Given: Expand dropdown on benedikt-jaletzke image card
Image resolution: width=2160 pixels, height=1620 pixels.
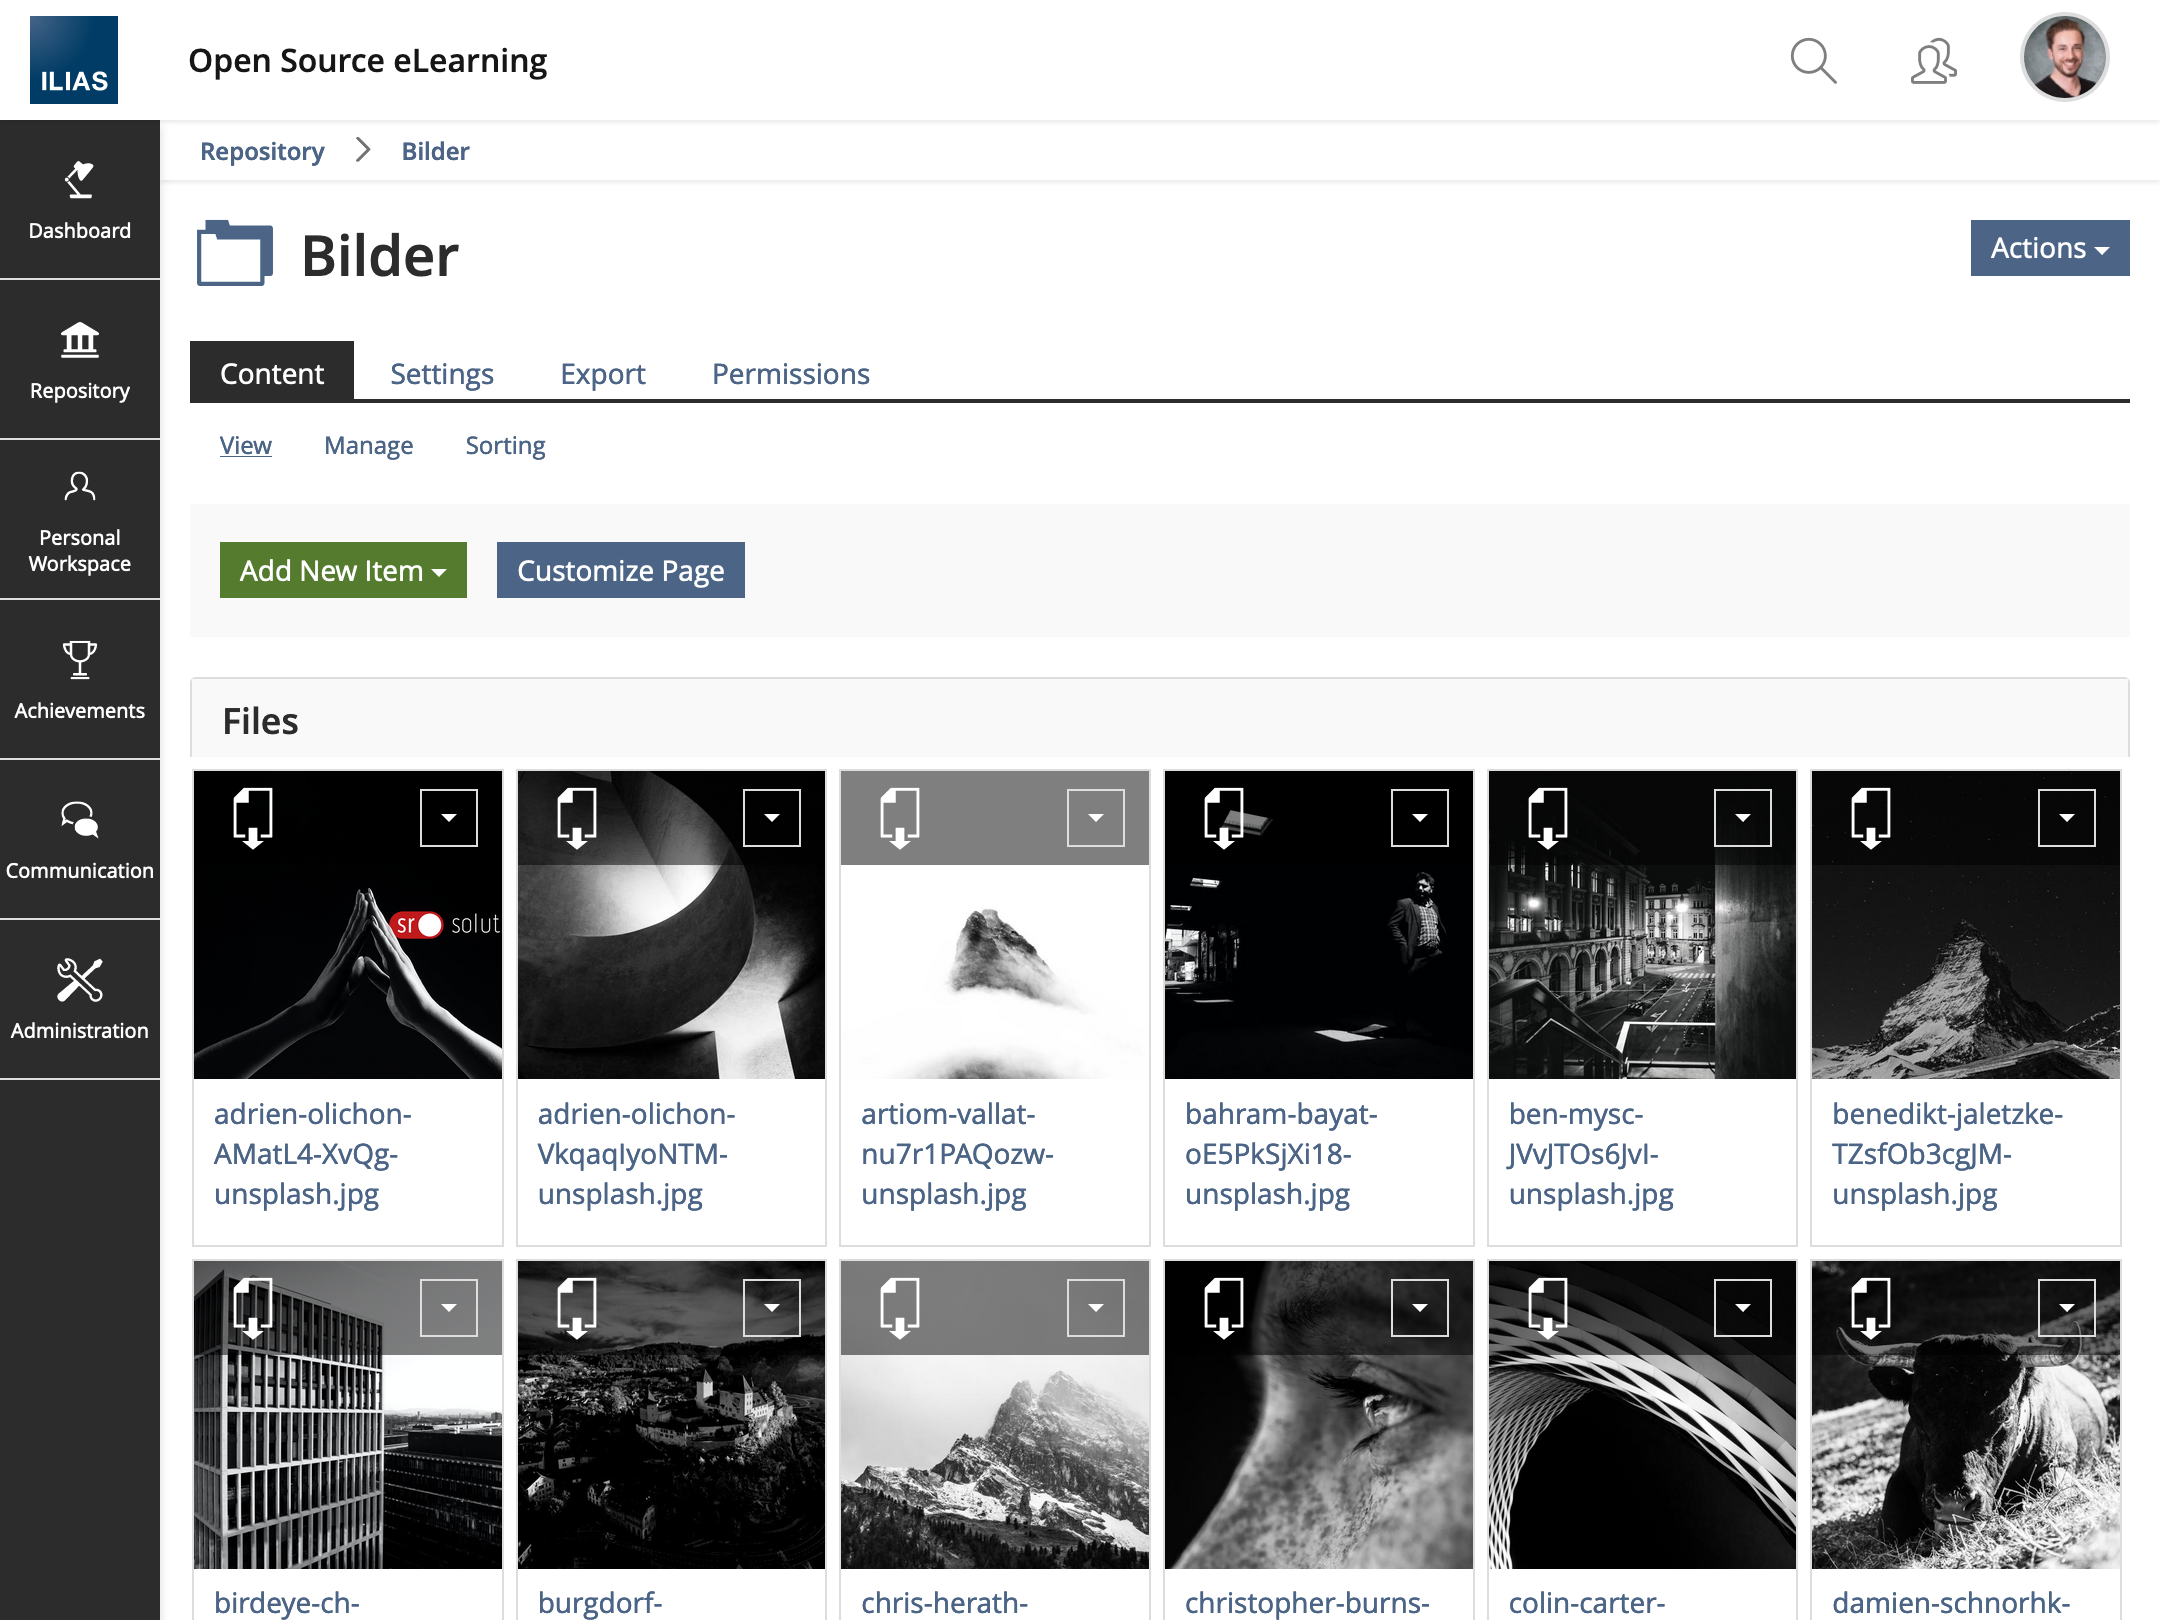Looking at the screenshot, I should point(2066,818).
